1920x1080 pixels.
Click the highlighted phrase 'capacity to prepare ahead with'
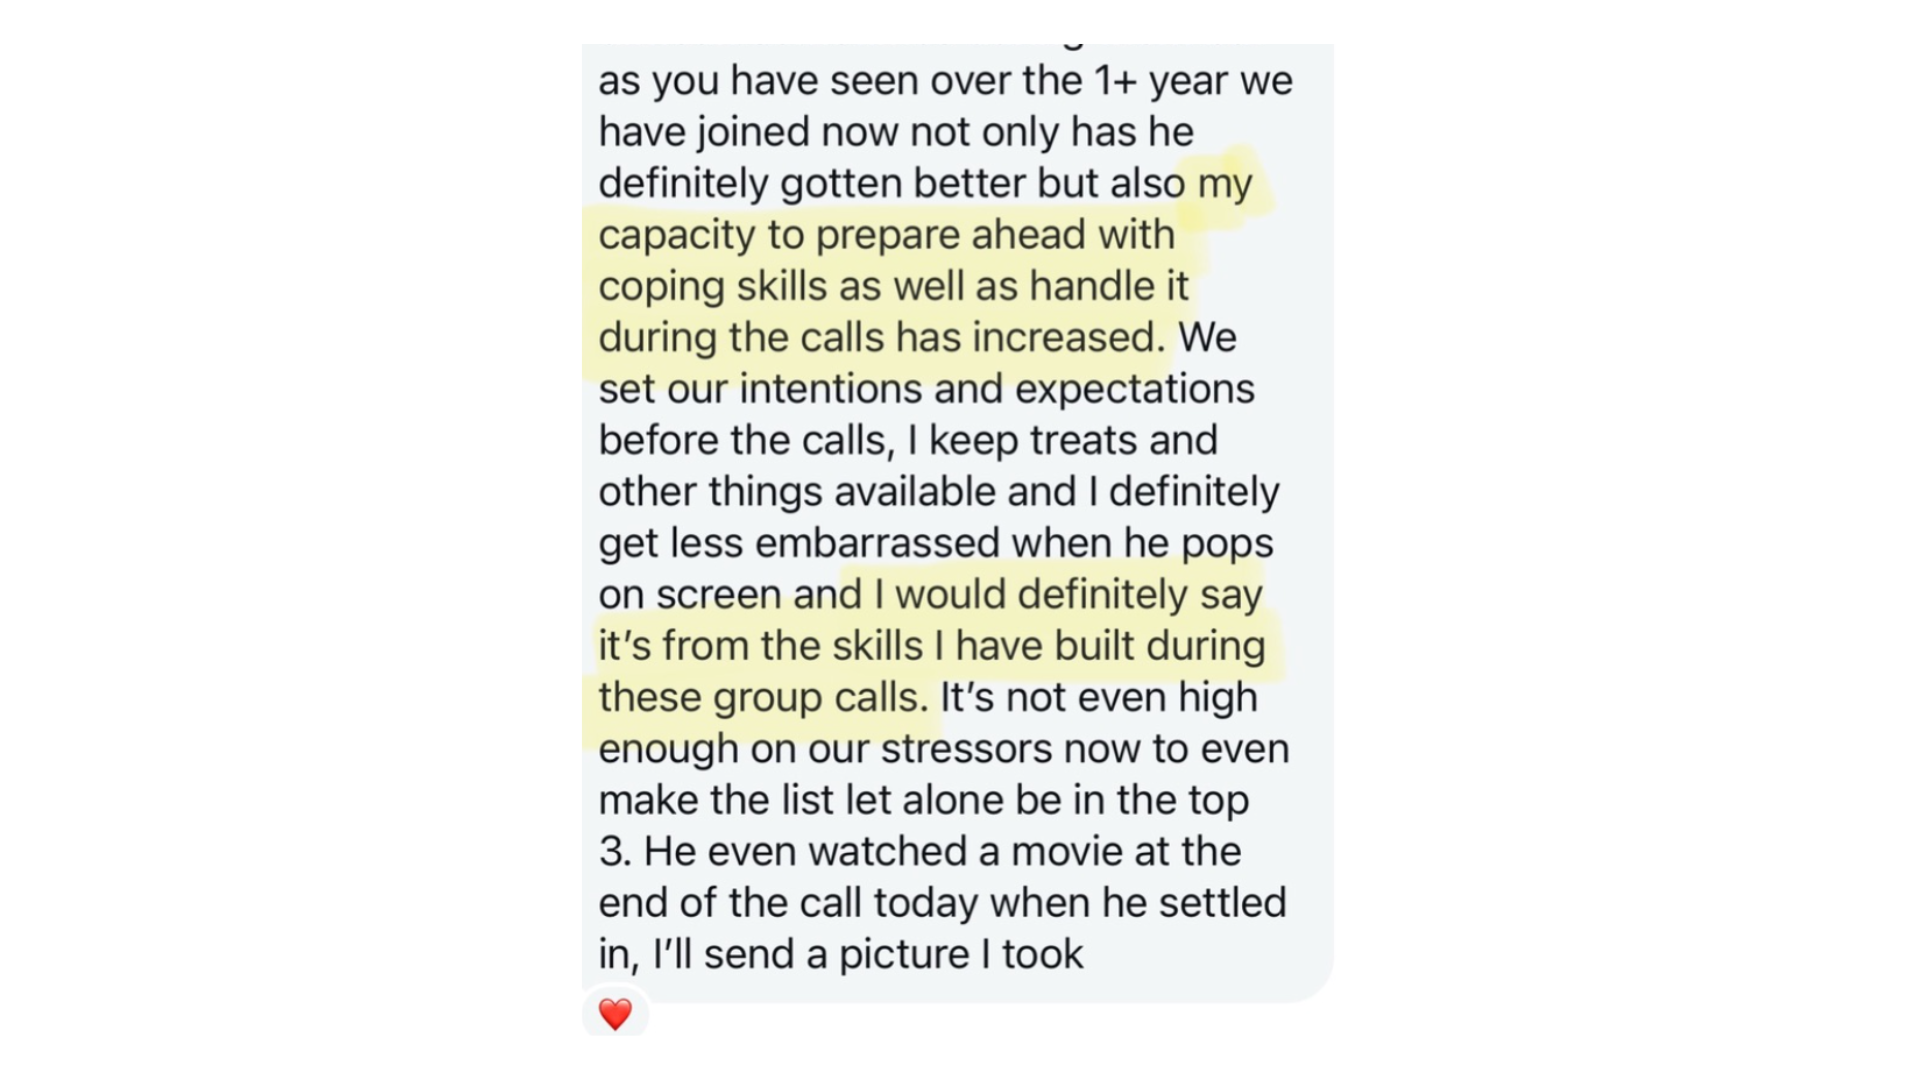(x=887, y=235)
